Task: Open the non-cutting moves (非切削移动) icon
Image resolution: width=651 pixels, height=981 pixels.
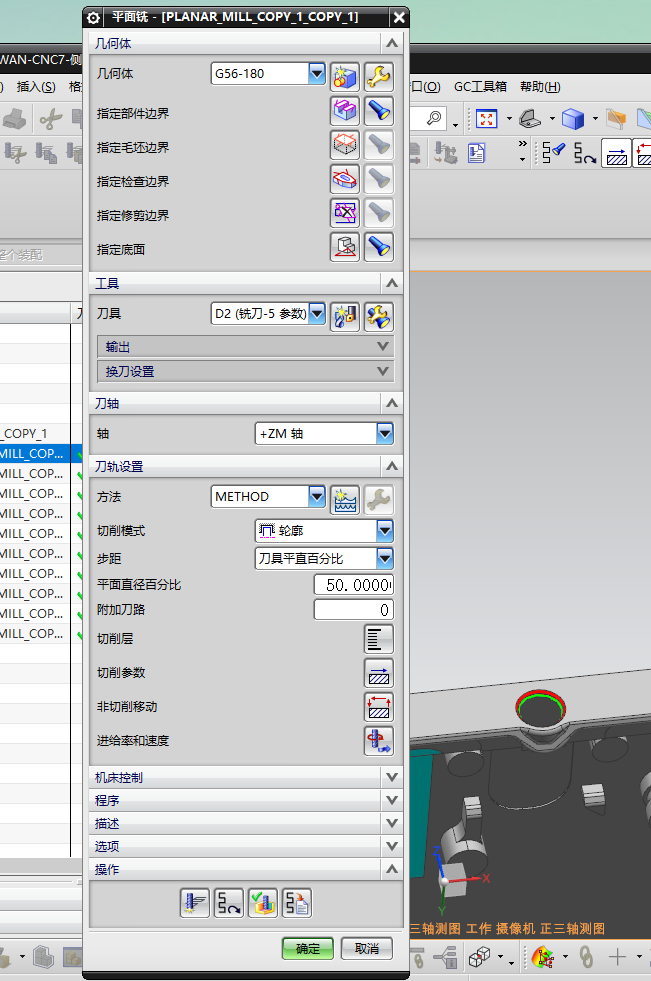Action: tap(378, 707)
